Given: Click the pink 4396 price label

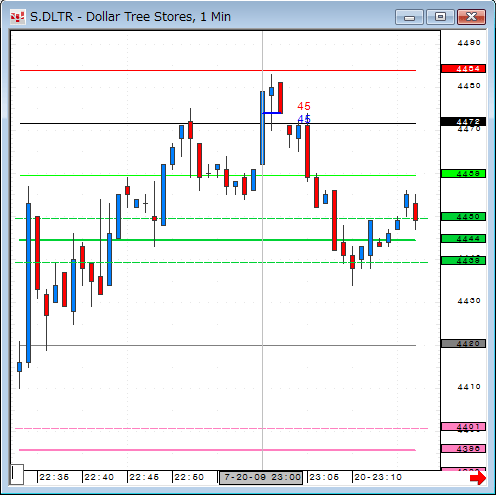Looking at the screenshot, I should [x=463, y=449].
